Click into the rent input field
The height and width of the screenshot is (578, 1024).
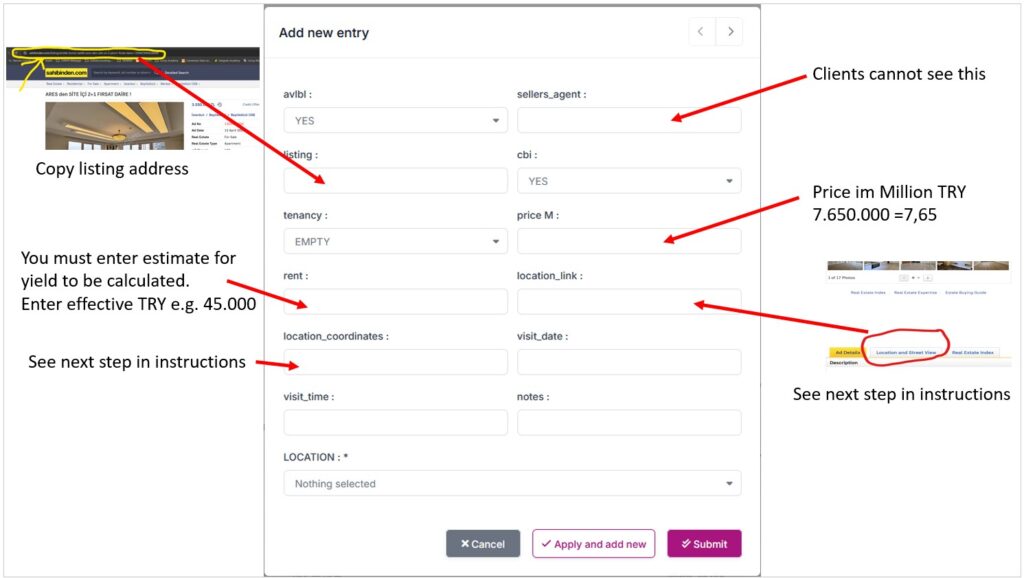(x=395, y=302)
